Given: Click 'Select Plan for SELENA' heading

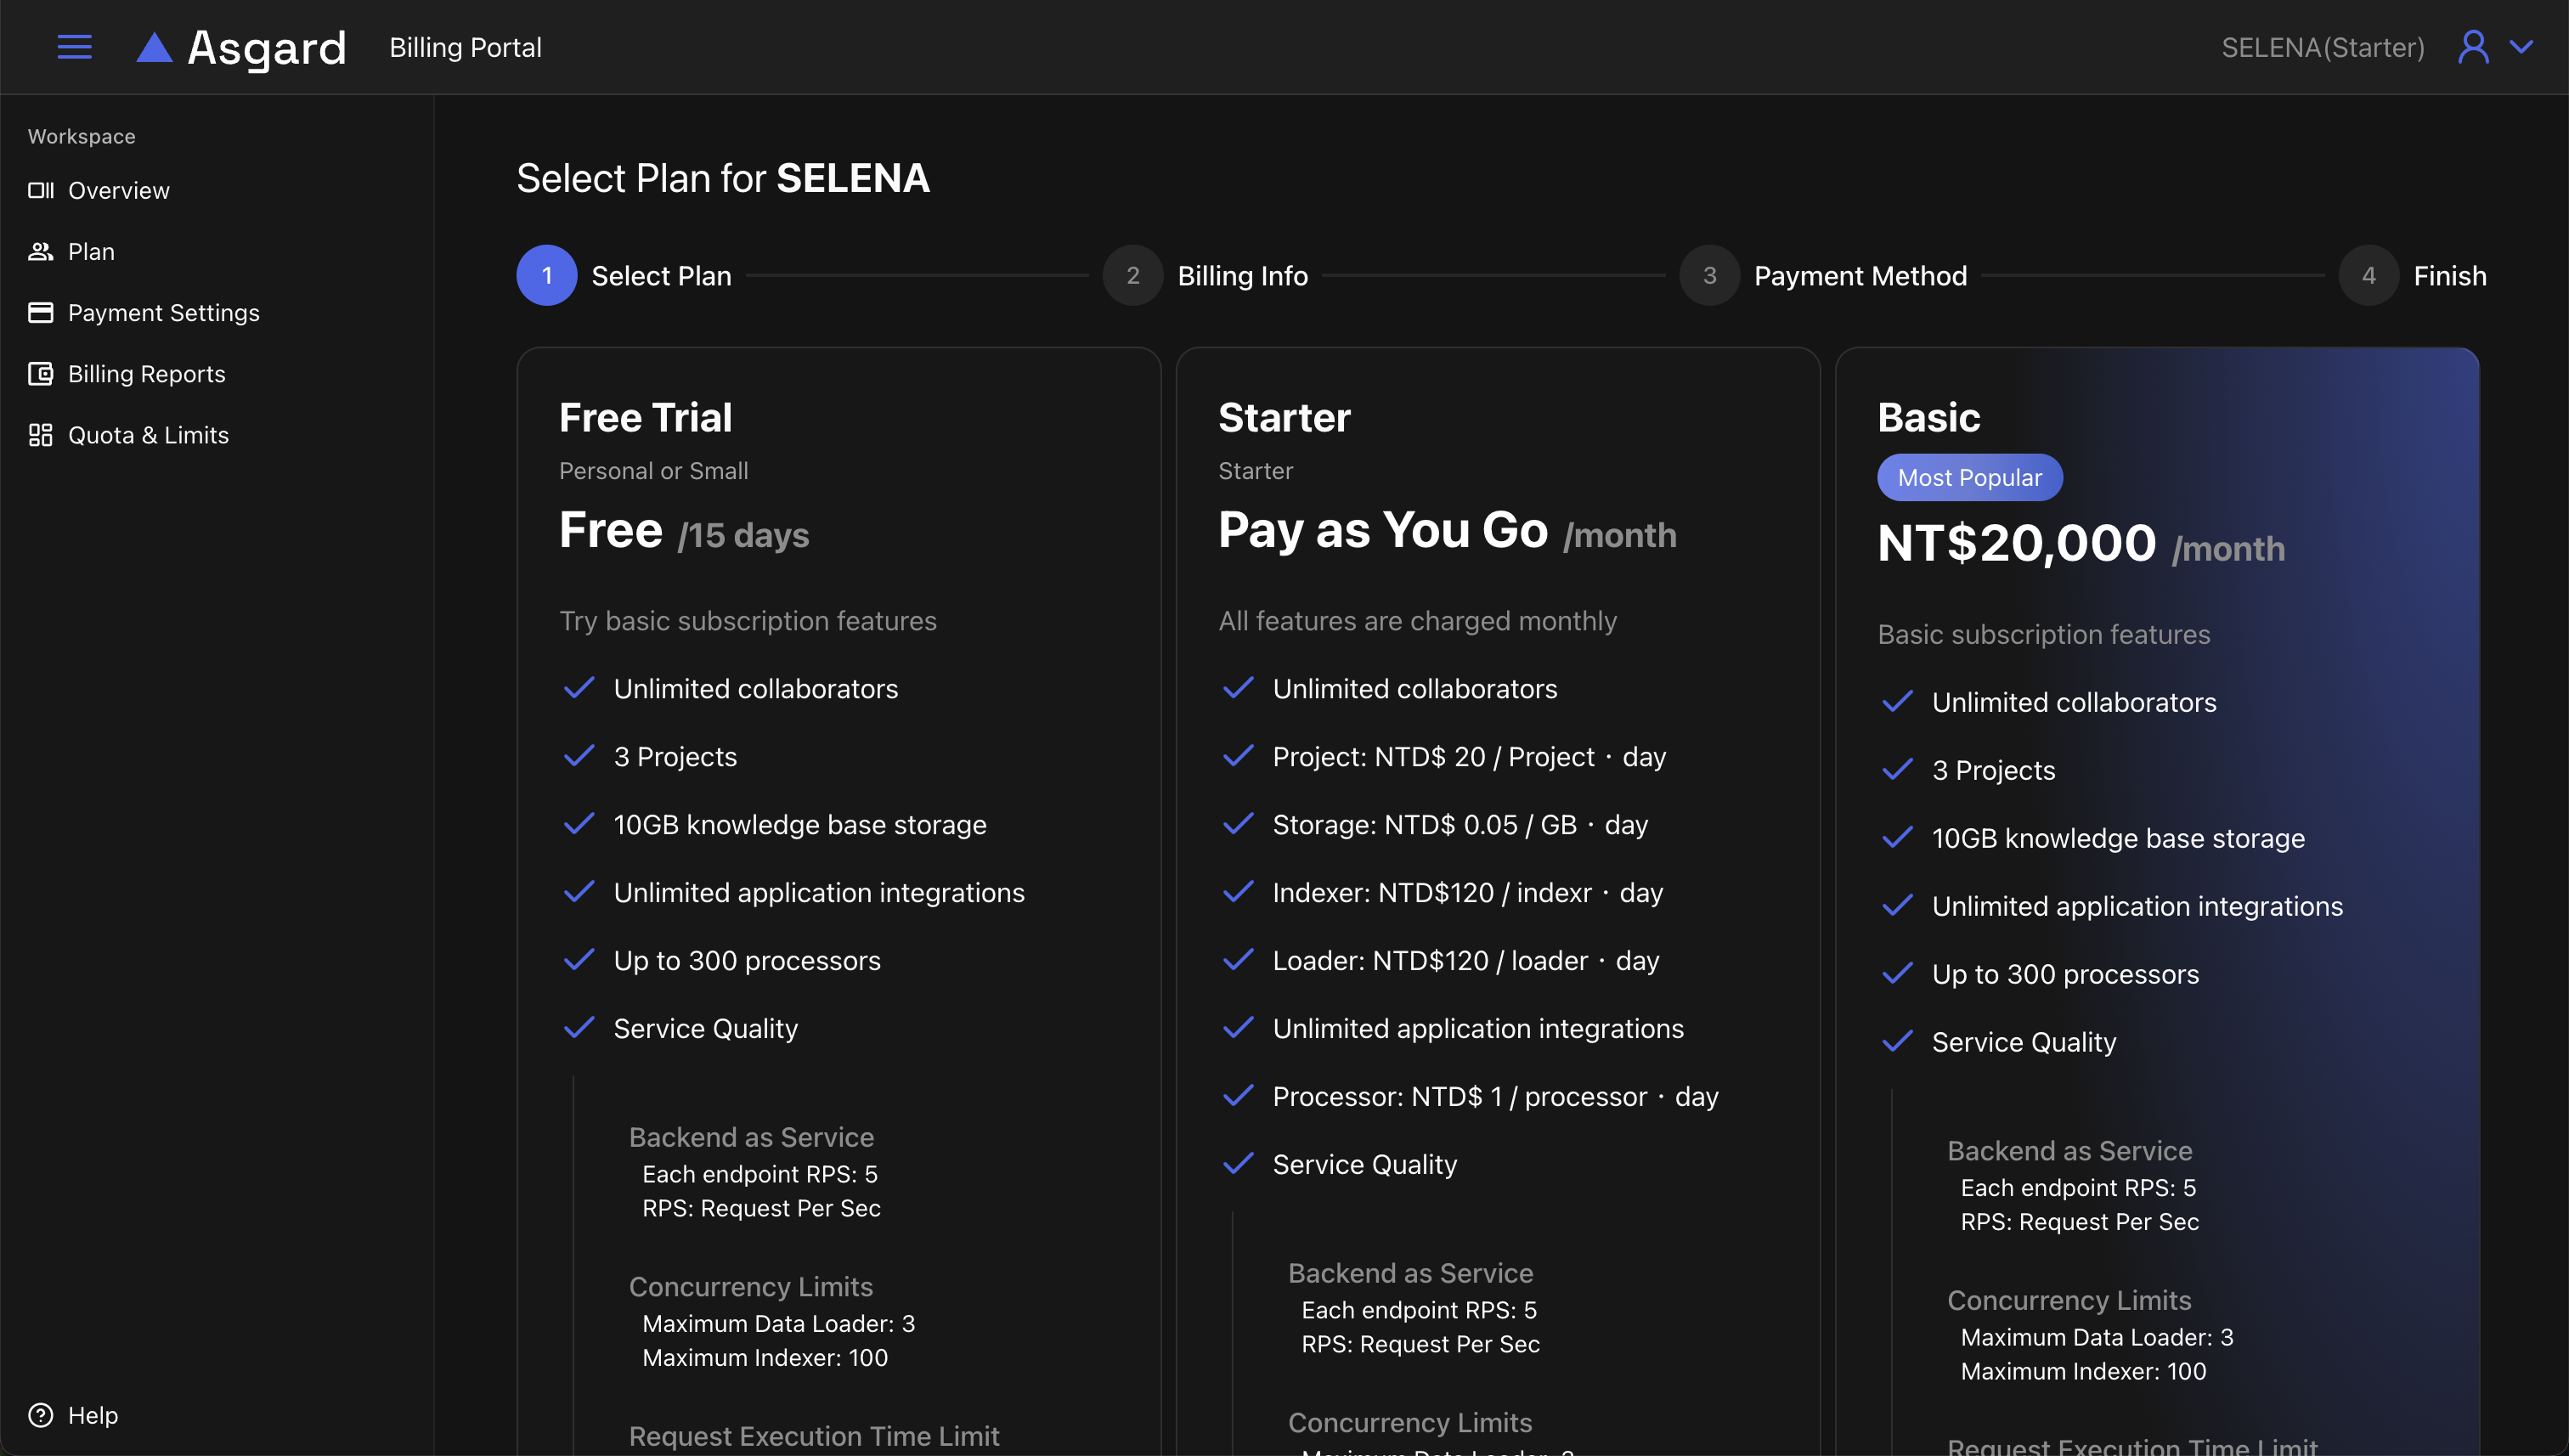Looking at the screenshot, I should (723, 178).
